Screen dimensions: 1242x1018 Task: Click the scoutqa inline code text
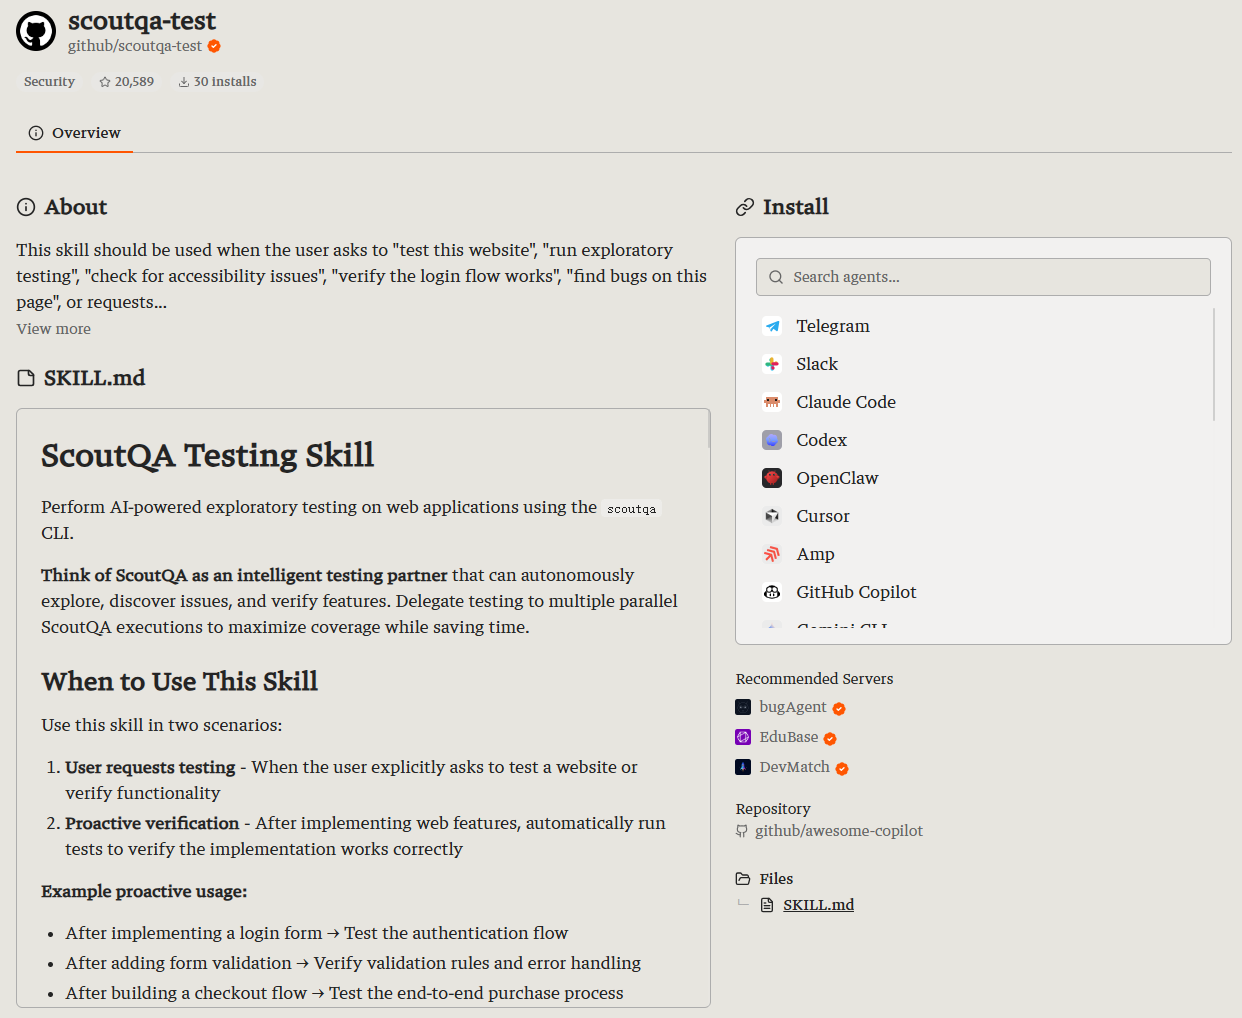click(632, 509)
